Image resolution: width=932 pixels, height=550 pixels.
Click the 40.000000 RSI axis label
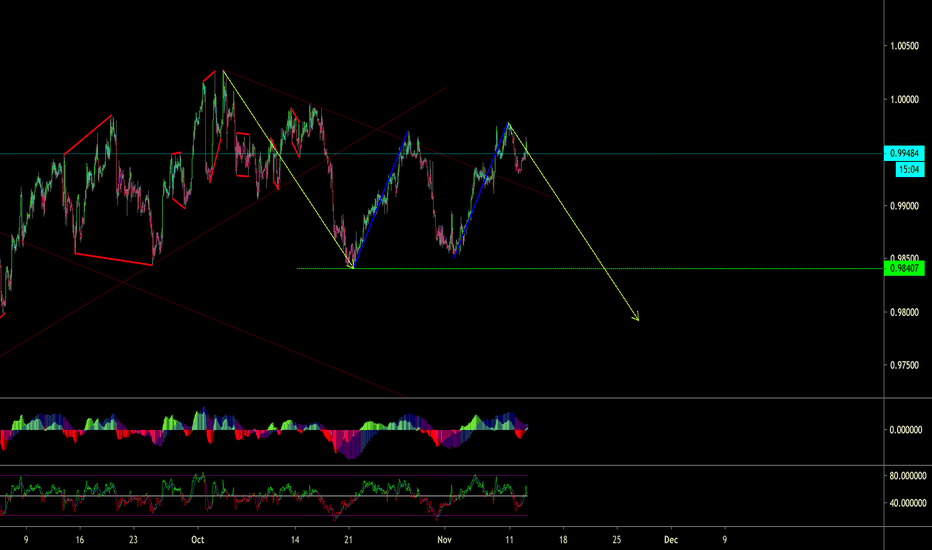click(908, 503)
